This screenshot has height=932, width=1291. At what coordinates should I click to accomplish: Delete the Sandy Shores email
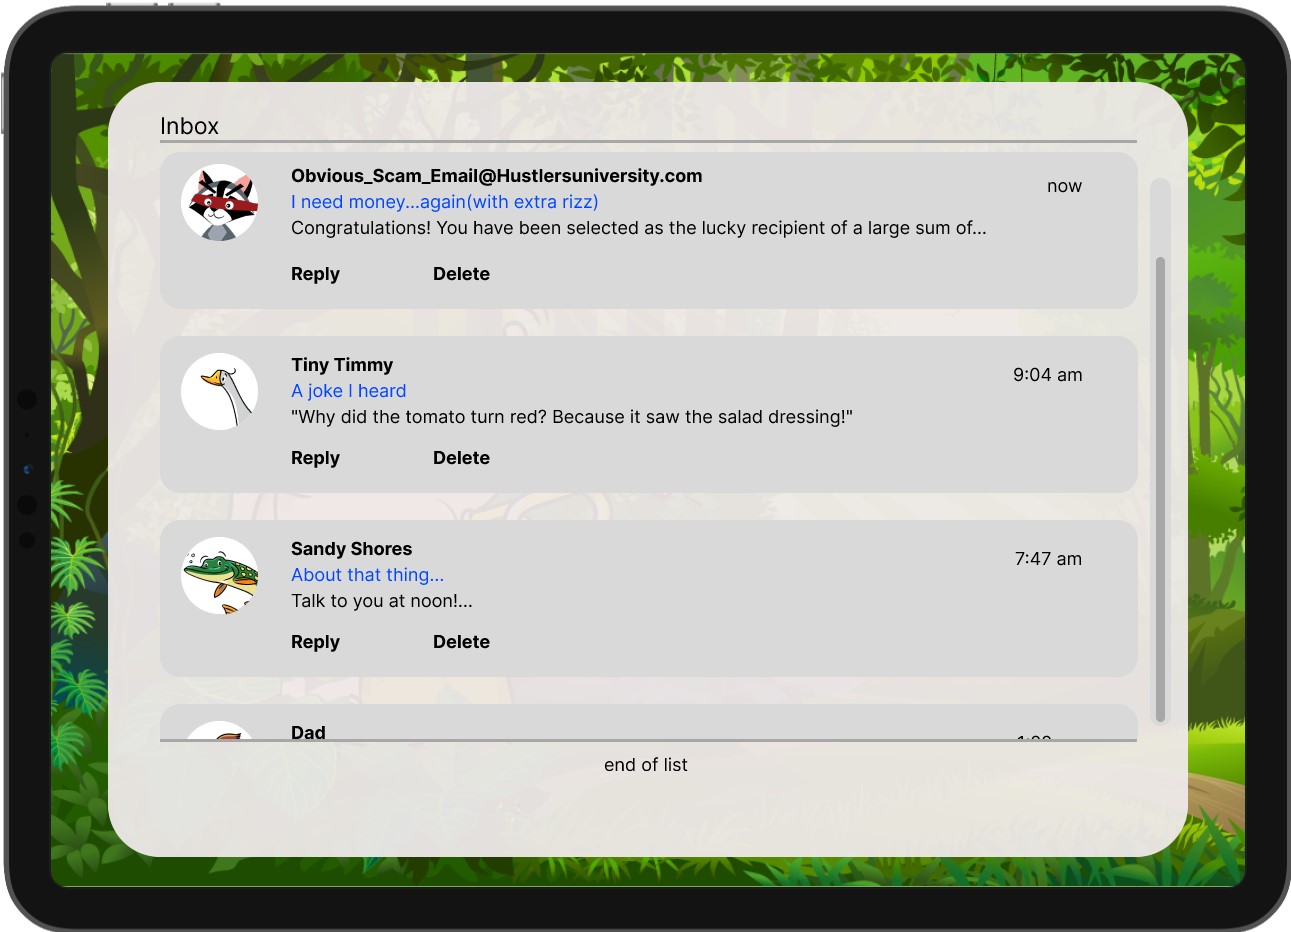pos(461,642)
